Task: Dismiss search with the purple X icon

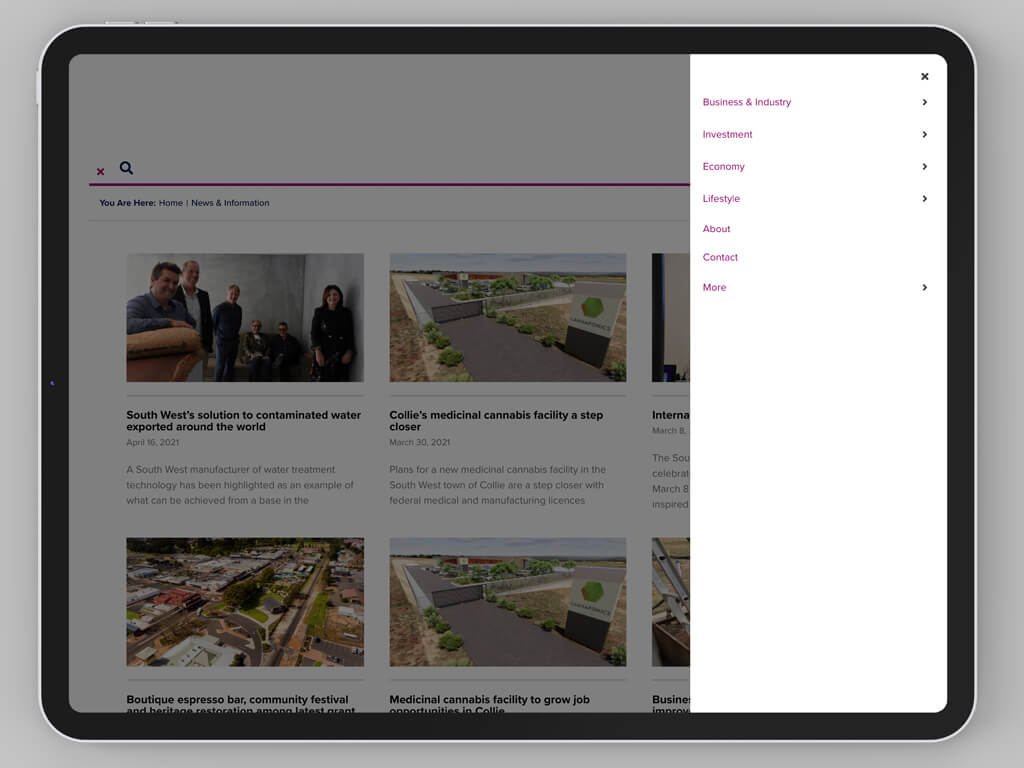Action: [x=100, y=172]
